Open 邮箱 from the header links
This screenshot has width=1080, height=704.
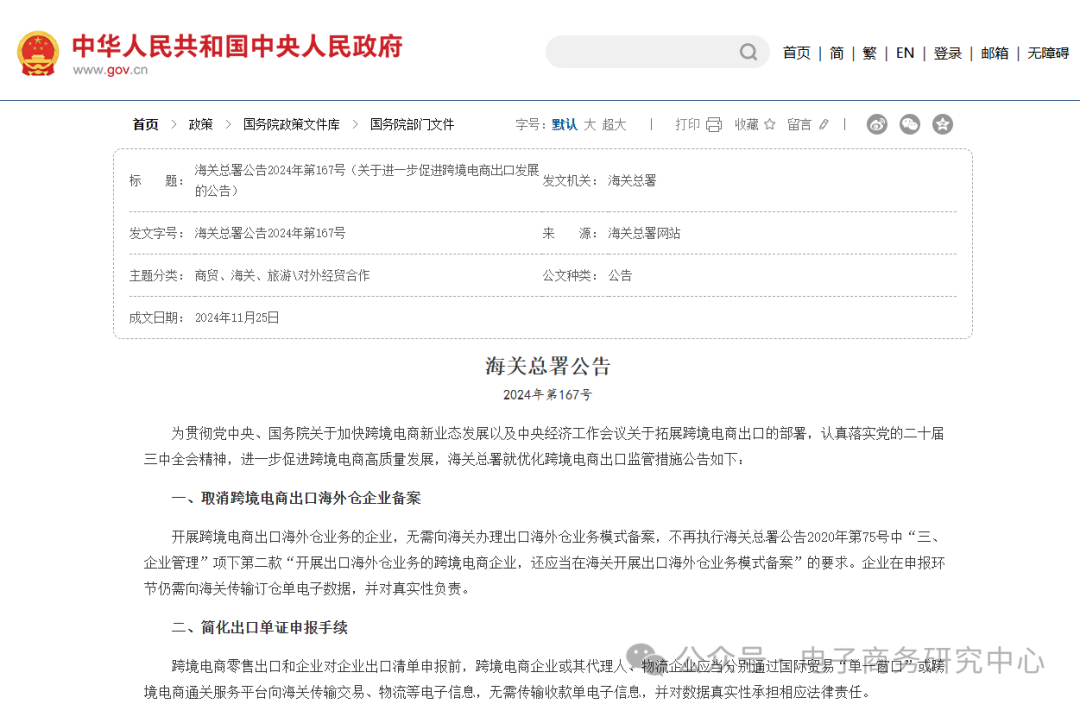pyautogui.click(x=994, y=53)
